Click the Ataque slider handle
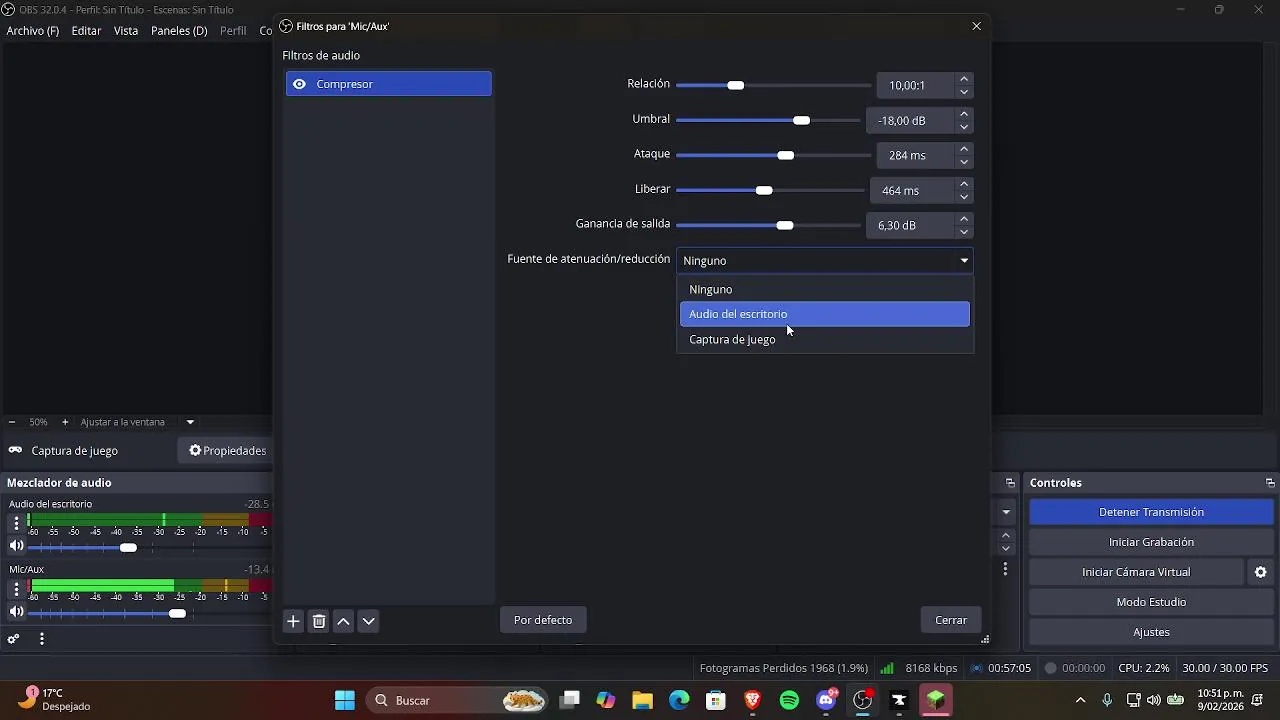The height and width of the screenshot is (720, 1280). pos(785,155)
